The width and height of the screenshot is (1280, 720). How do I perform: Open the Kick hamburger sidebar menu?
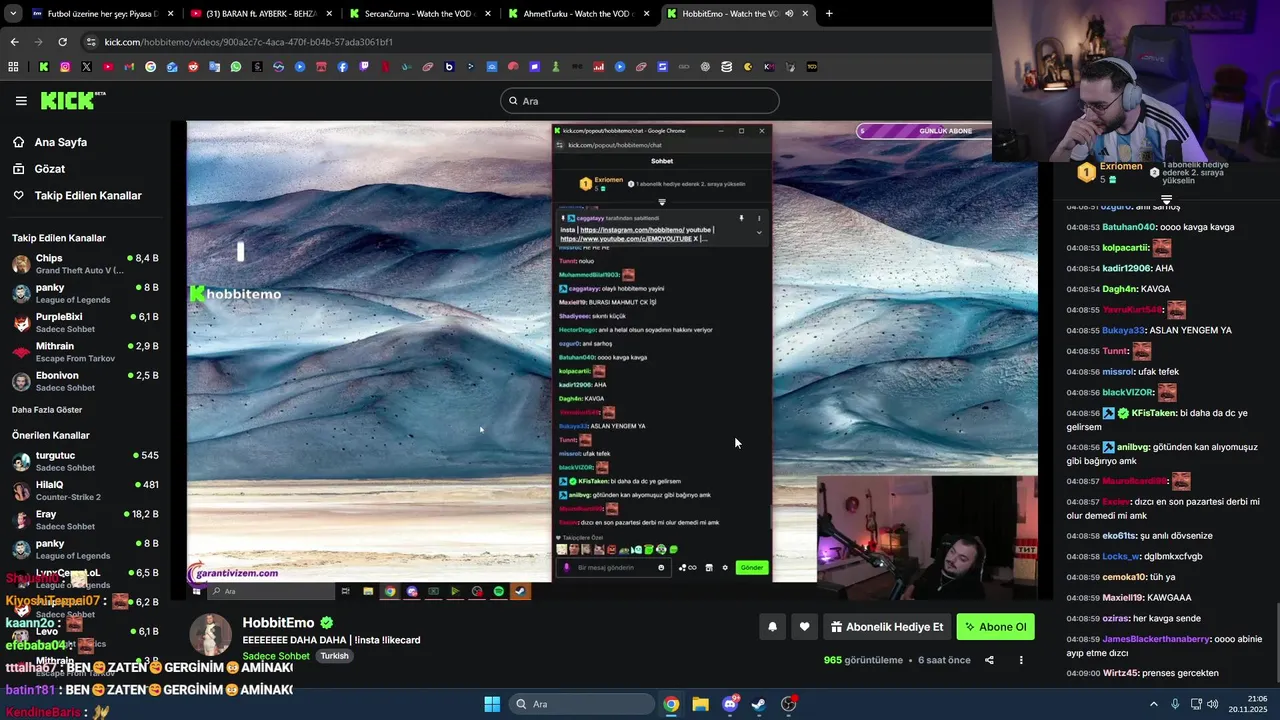pos(21,100)
